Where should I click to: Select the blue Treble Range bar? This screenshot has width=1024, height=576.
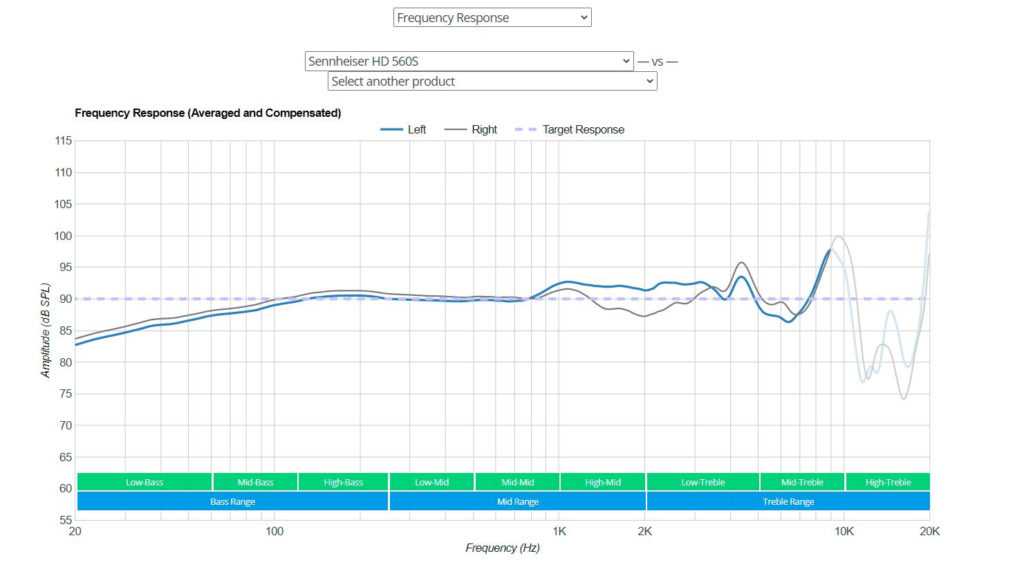788,501
